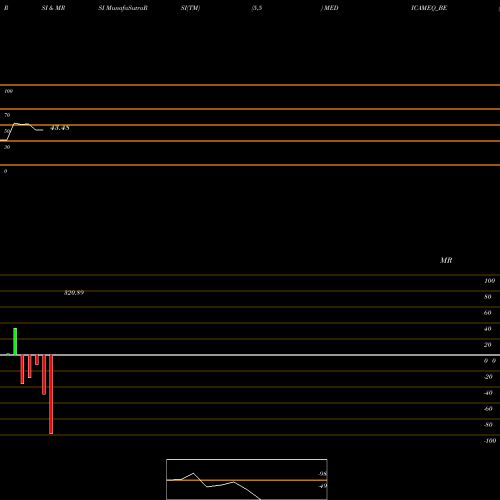Click the ICAMEQ_BE header text
500x500 pixels.
point(429,8)
